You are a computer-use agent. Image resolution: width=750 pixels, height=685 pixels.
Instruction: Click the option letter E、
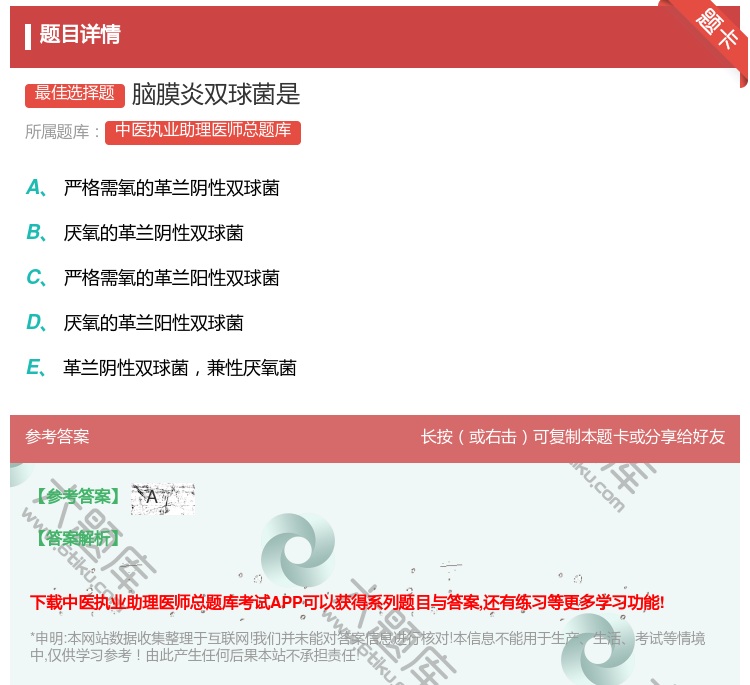(x=37, y=367)
